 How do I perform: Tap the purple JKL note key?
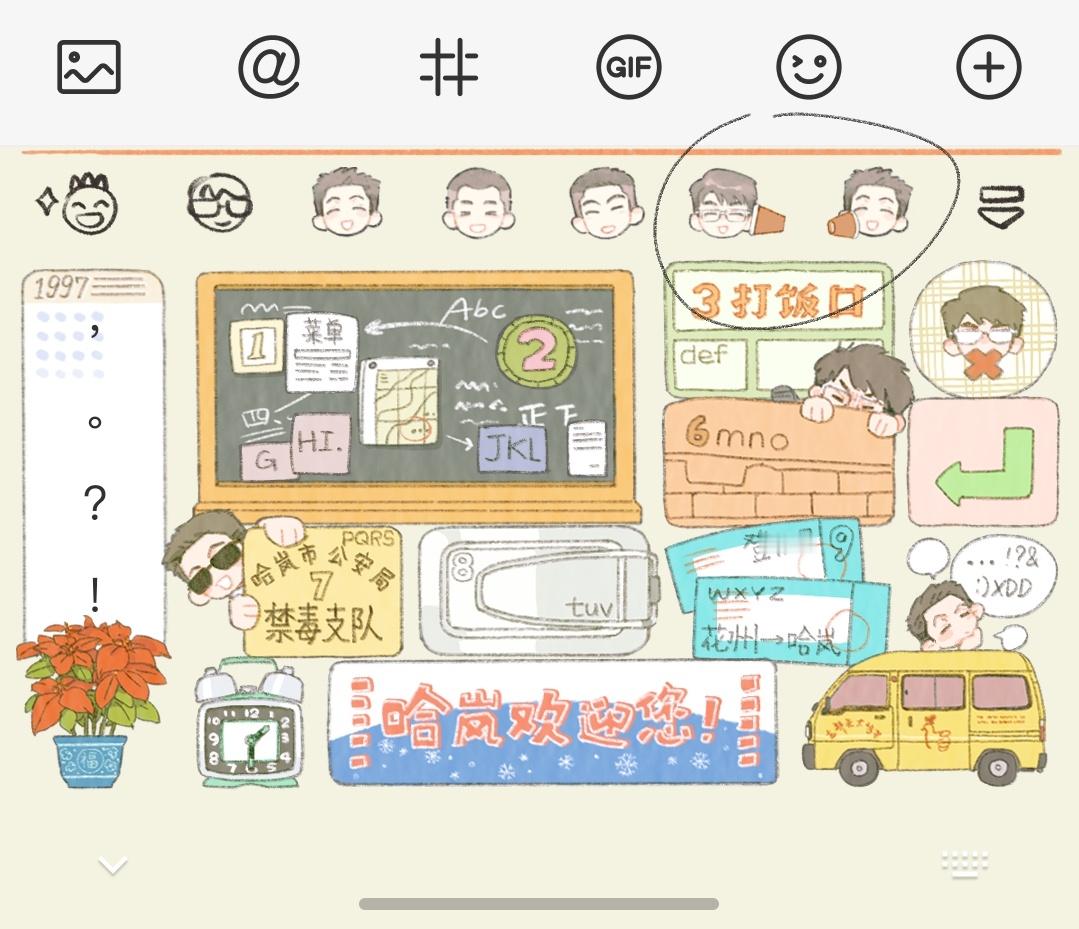pos(513,449)
